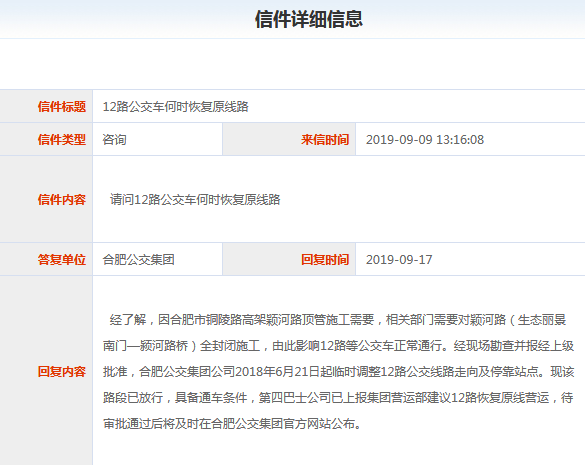This screenshot has width=585, height=465.
Task: Click the received timestamp 2019-09-09 13:16:08
Action: pos(425,140)
